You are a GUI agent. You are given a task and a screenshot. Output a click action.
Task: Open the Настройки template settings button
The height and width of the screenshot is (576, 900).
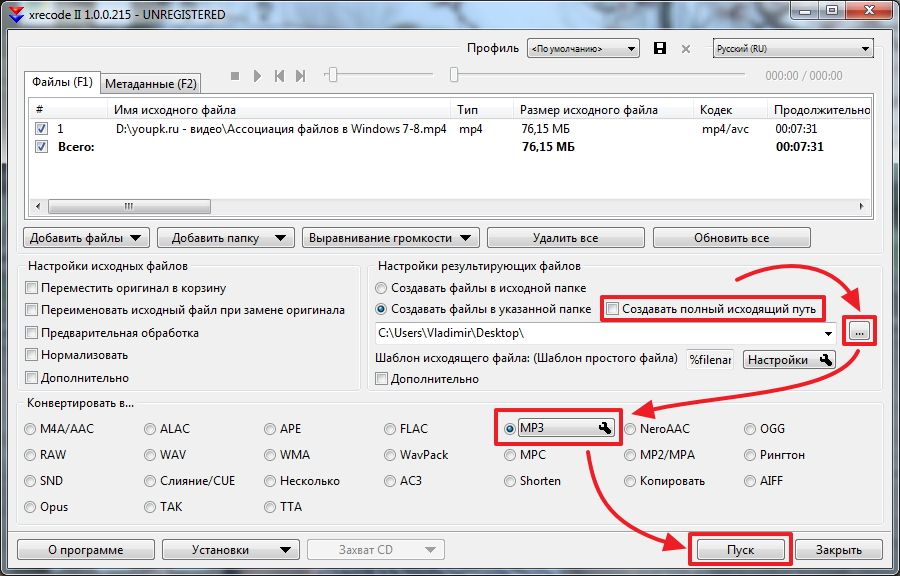[789, 360]
